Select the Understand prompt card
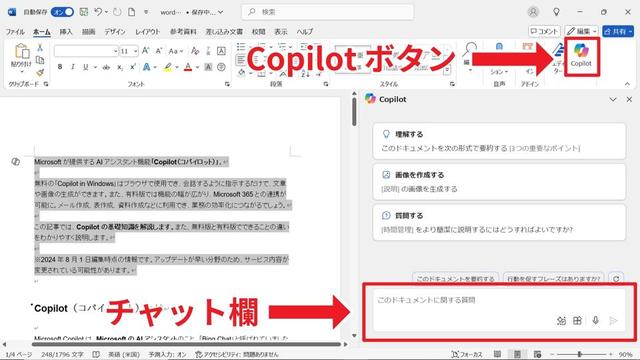The height and width of the screenshot is (360, 640). pos(499,141)
